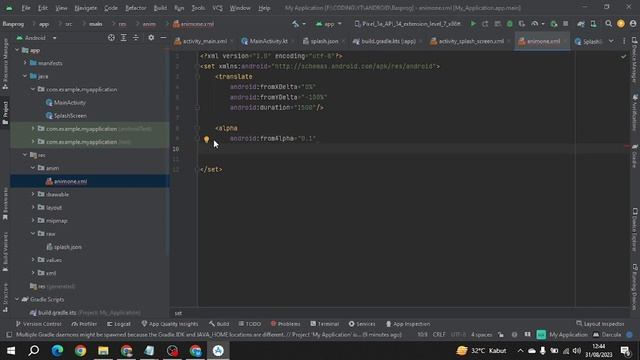
Task: Click the yellow lightbulb intention icon
Action: pyautogui.click(x=206, y=140)
